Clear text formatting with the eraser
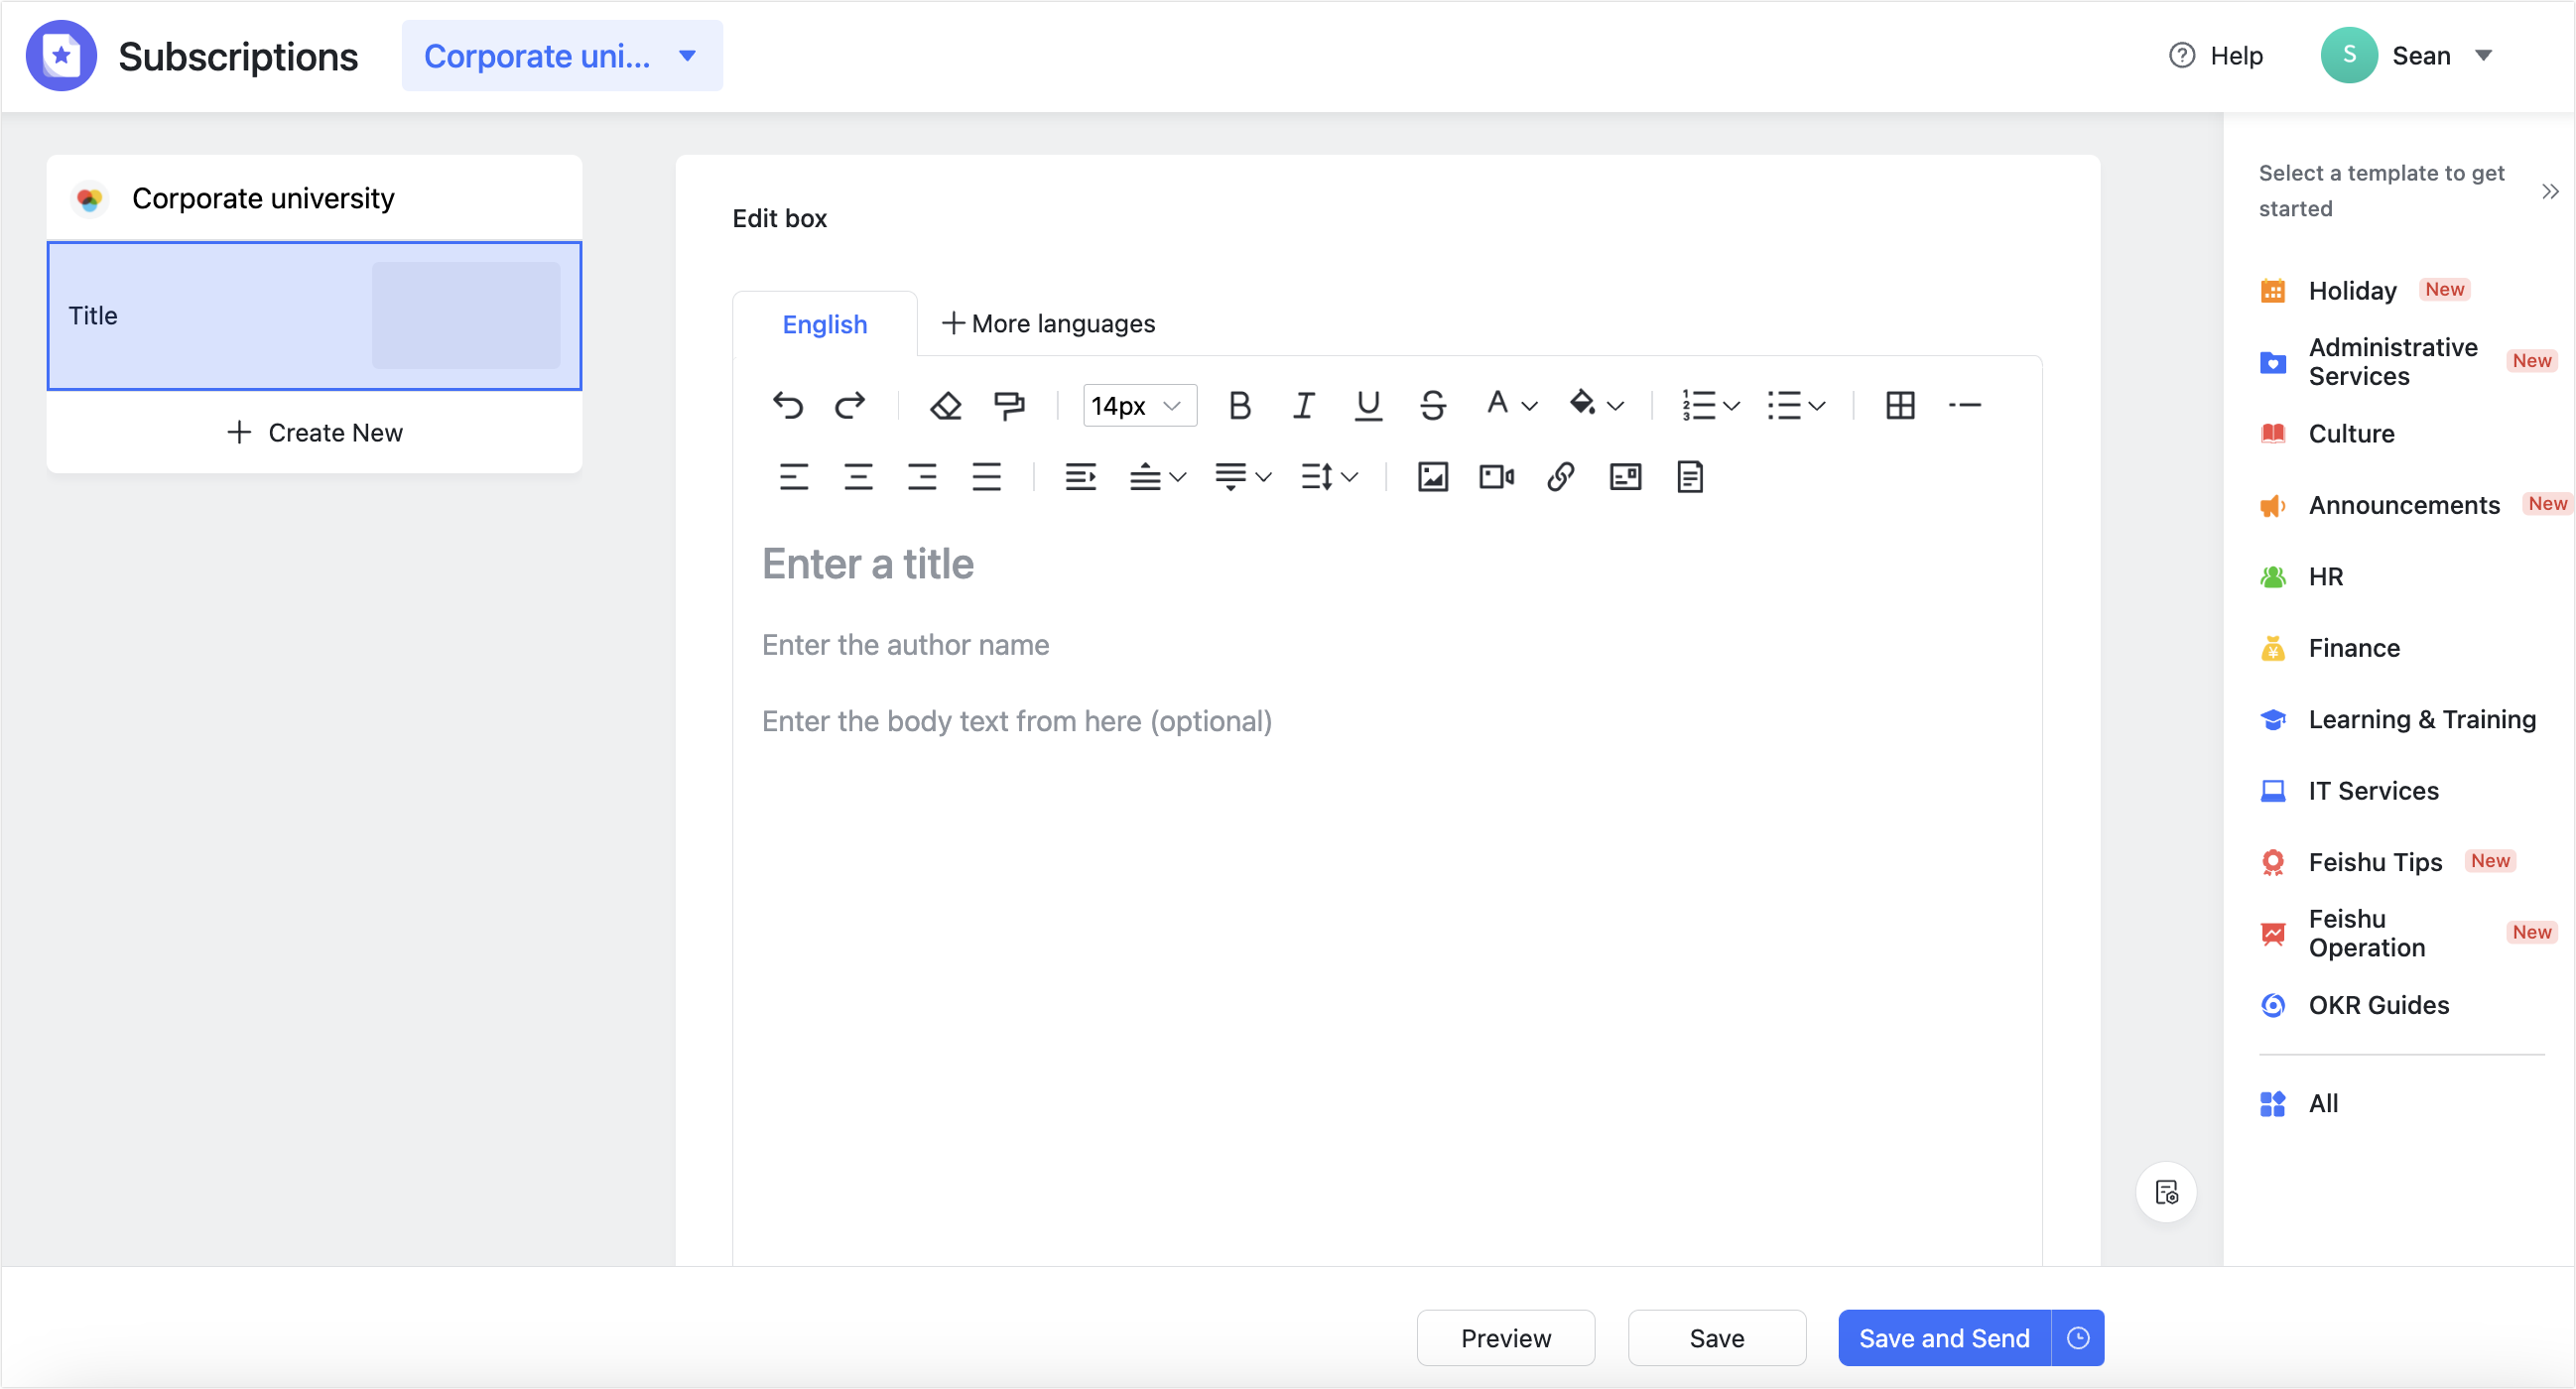This screenshot has height=1389, width=2576. click(x=944, y=405)
